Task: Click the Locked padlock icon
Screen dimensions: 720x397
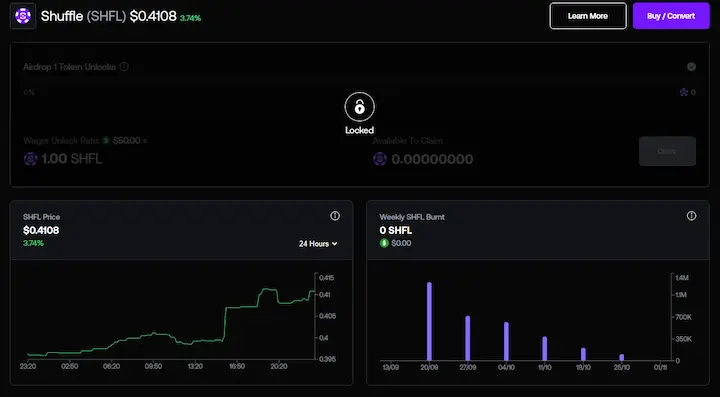Action: coord(360,107)
